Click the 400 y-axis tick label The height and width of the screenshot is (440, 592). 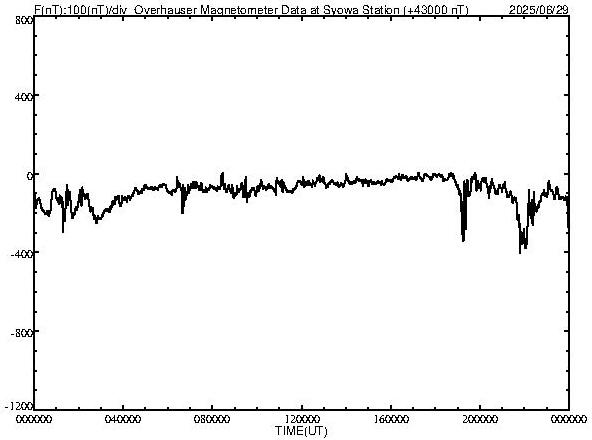[x=24, y=97]
